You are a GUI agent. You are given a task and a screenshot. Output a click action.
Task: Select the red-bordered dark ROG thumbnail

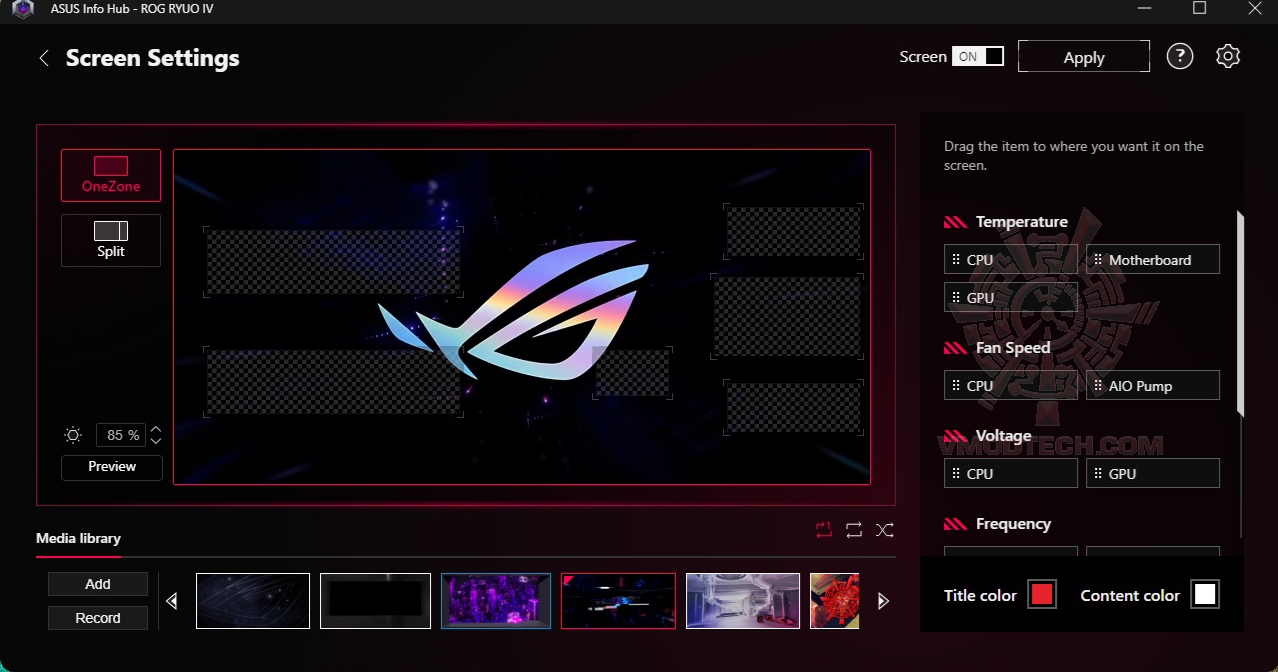pyautogui.click(x=618, y=601)
